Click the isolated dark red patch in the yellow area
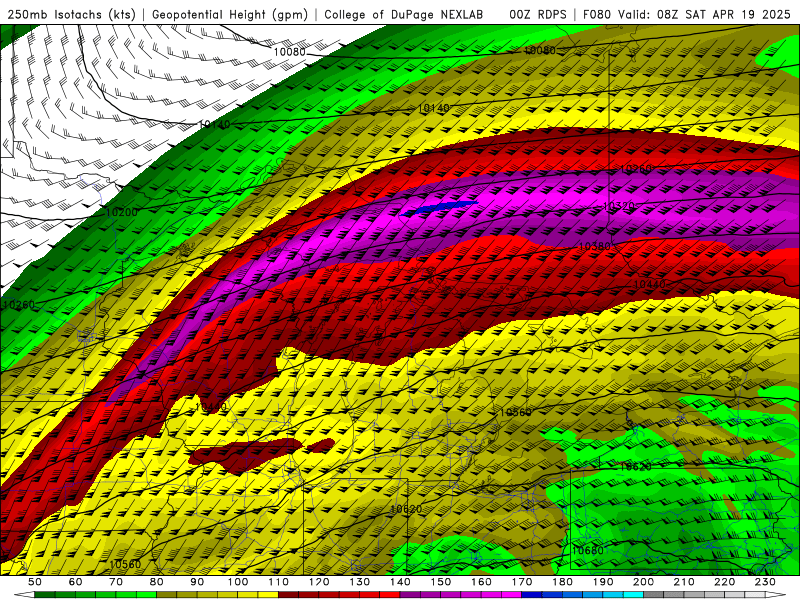800x600 pixels. pyautogui.click(x=245, y=454)
